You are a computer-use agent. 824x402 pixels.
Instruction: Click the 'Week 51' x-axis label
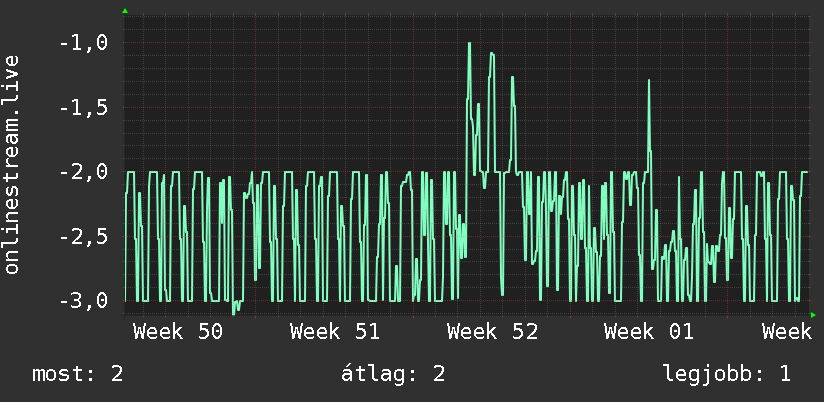click(335, 332)
